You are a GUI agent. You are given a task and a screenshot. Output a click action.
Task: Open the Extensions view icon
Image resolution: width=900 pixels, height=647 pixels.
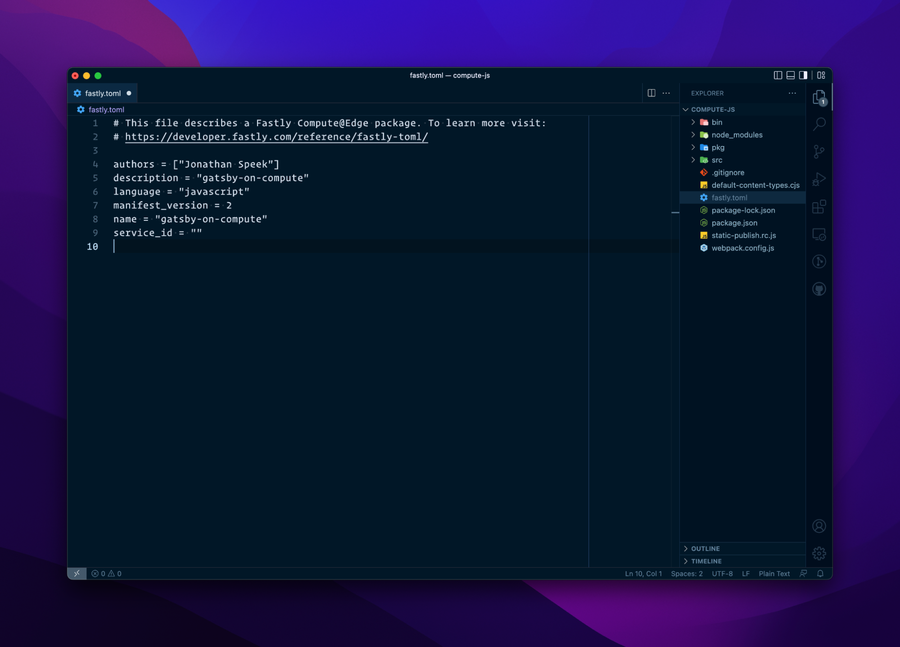click(819, 207)
